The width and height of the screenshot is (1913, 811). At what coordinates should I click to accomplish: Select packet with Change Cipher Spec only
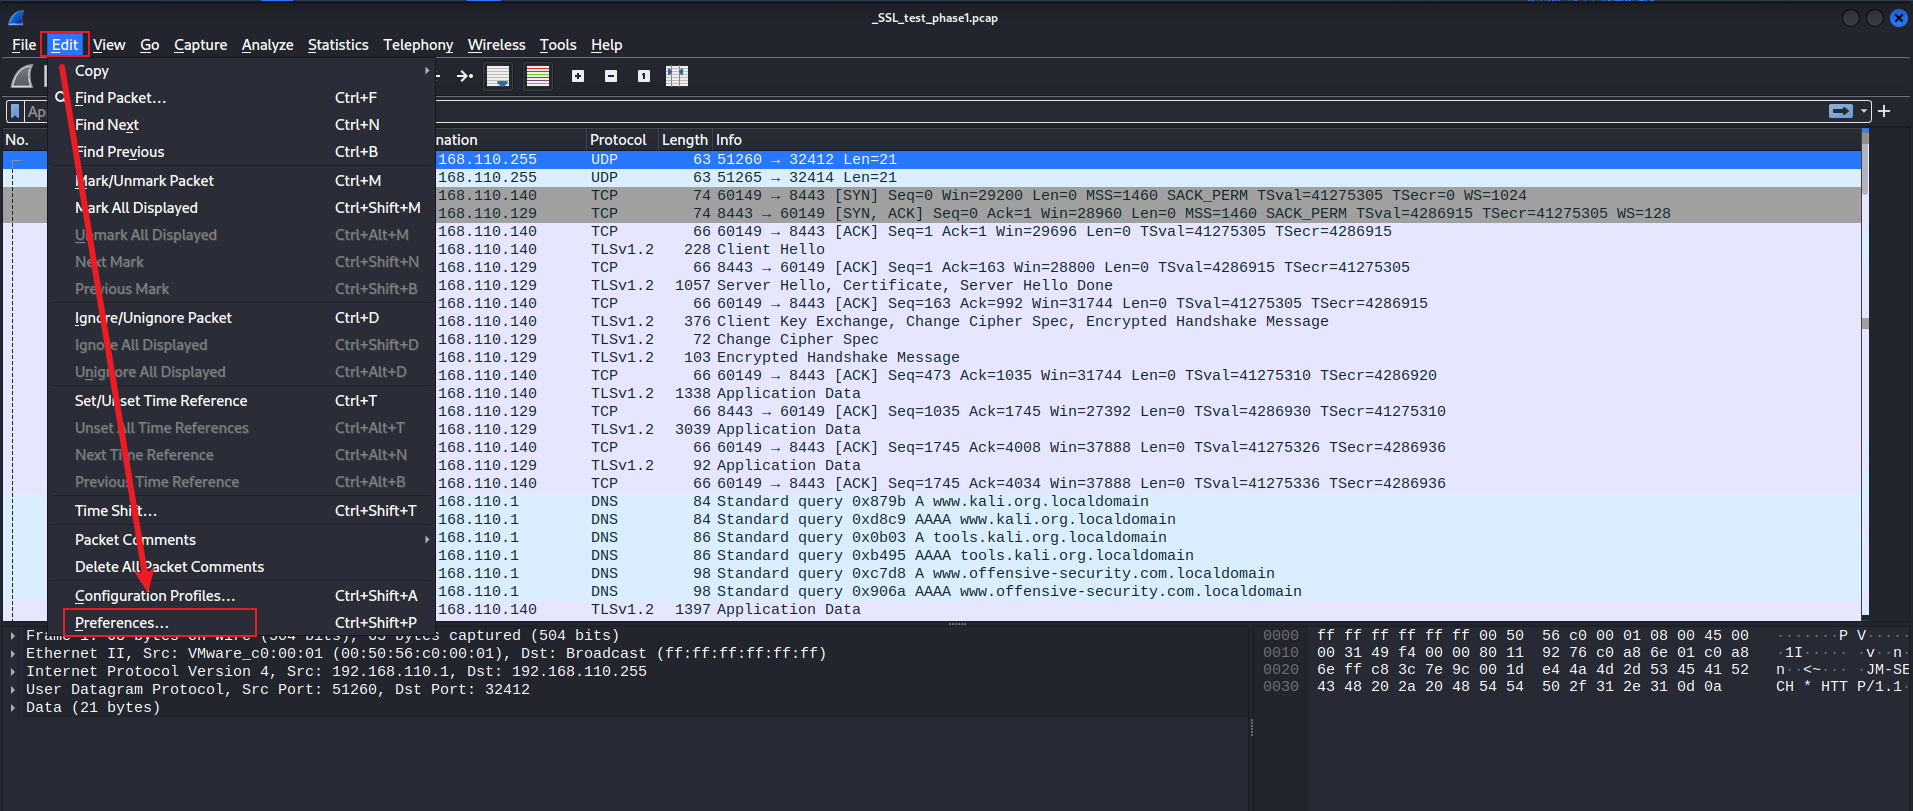1148,339
